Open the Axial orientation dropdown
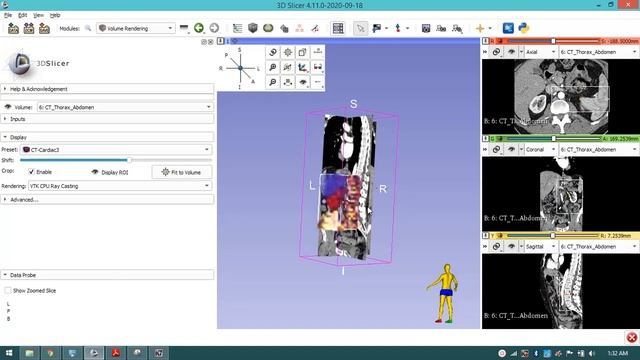The image size is (640, 360). 540,52
